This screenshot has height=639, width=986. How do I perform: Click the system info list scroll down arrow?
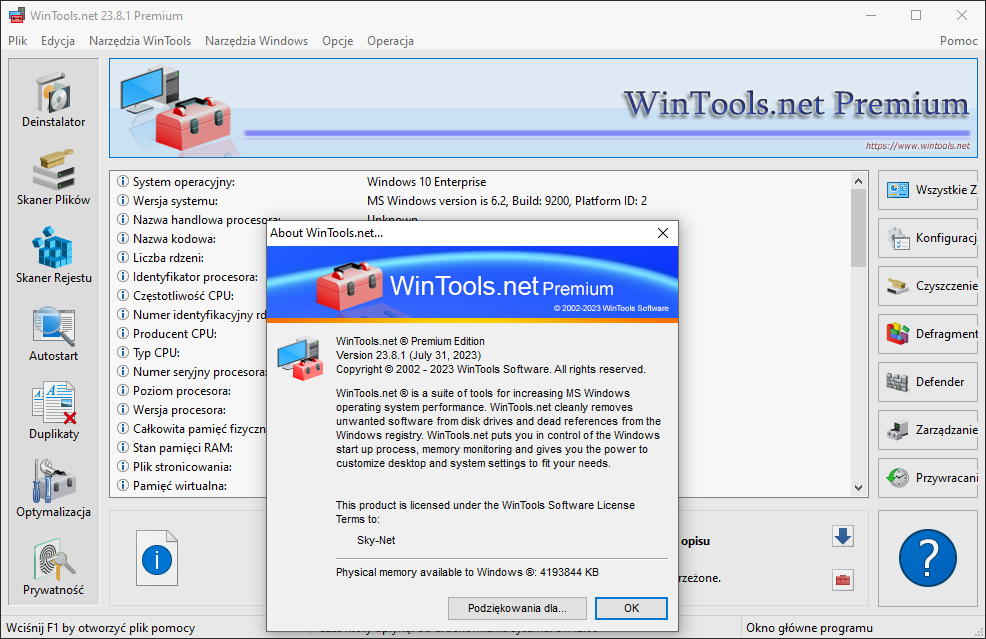pos(858,487)
